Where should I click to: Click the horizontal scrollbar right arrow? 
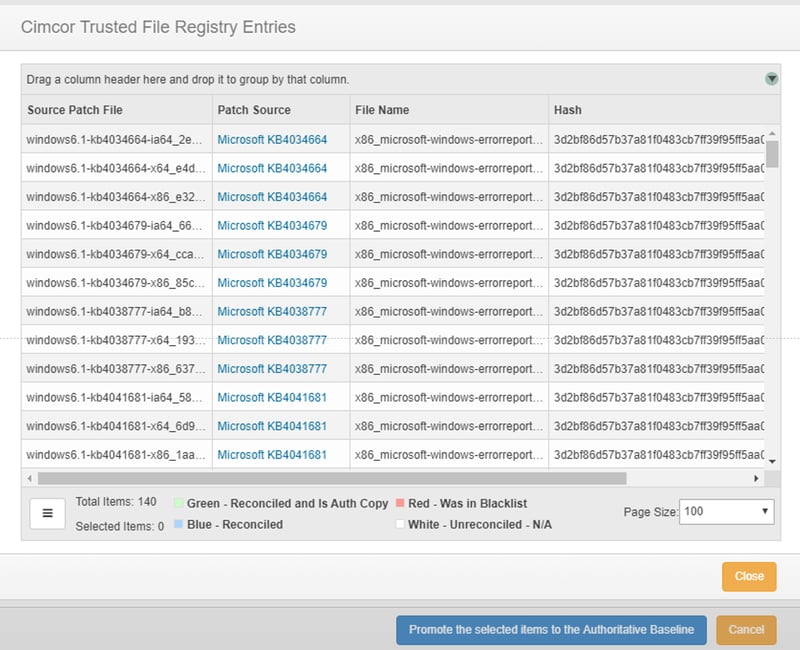pos(756,479)
